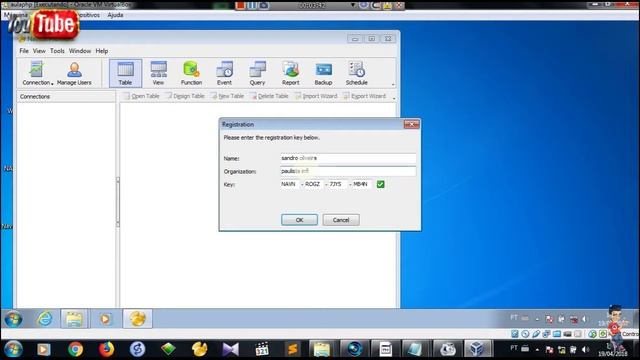The width and height of the screenshot is (640, 360).
Task: Open the Connection tool in the Navicat toolbar
Action: (x=36, y=73)
